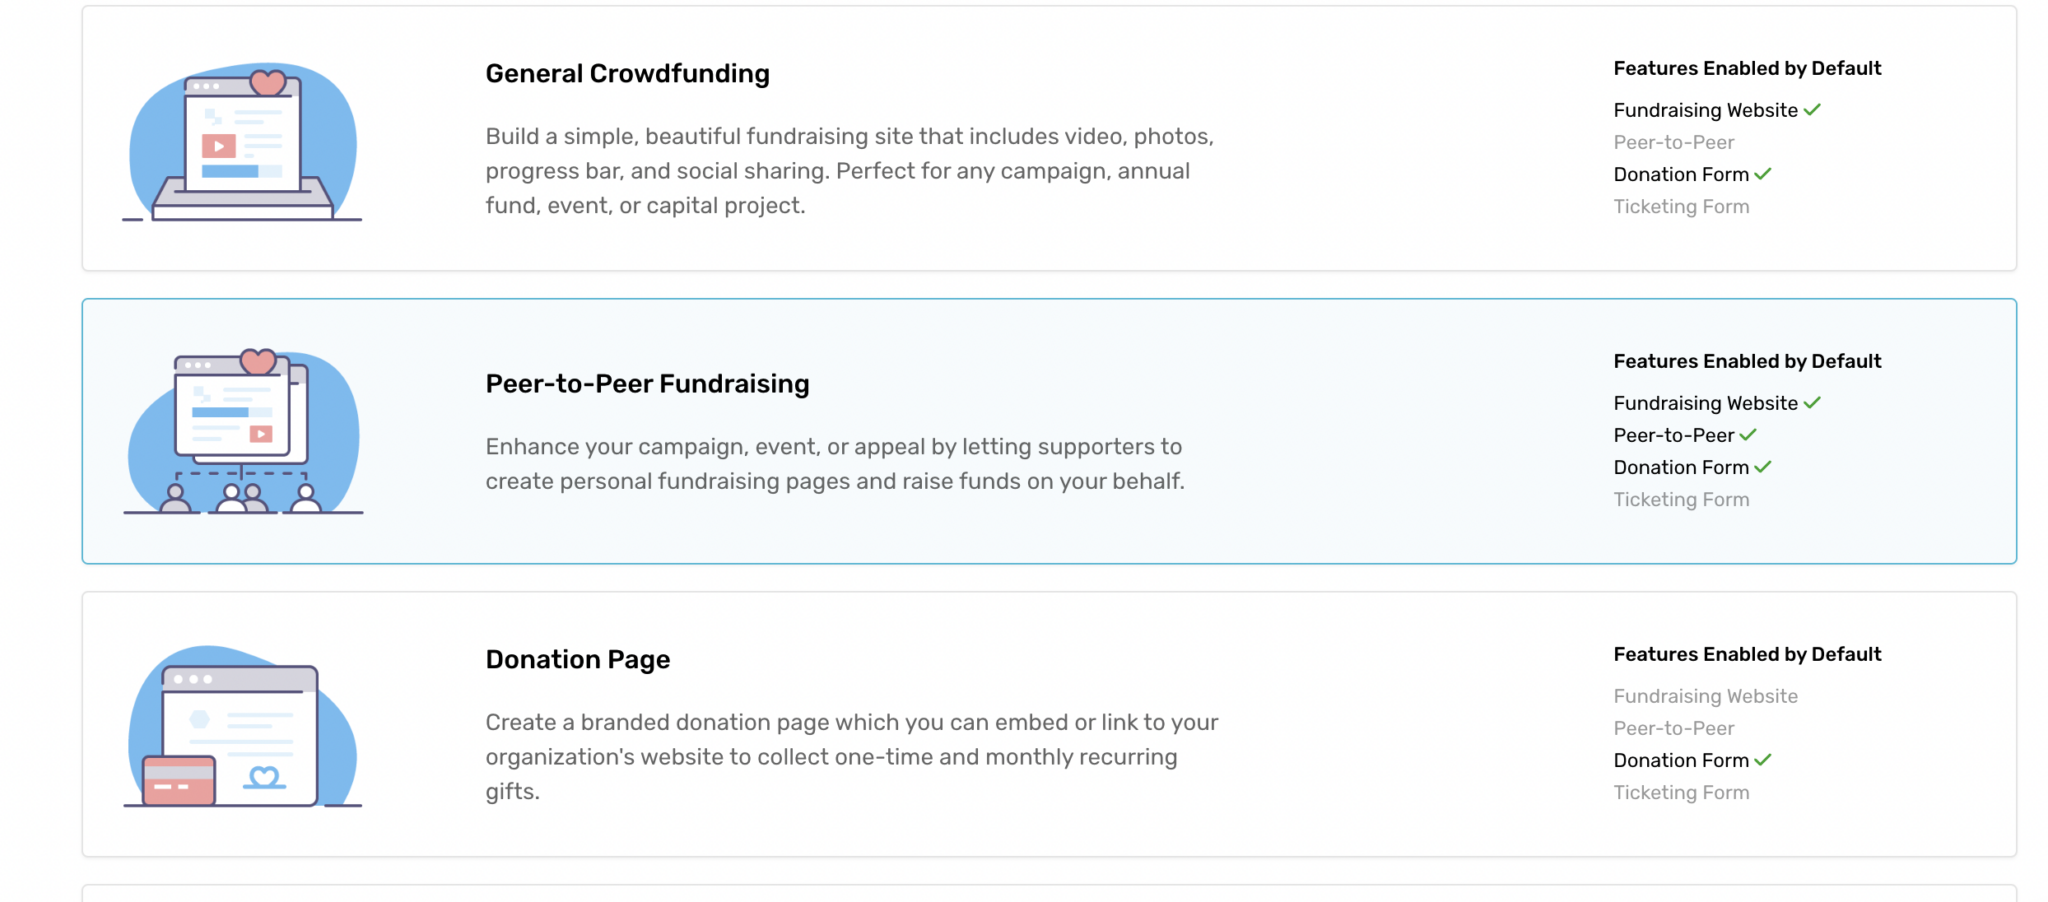
Task: Click the grayed Peer-to-Peer label in General Crowdfunding
Action: (x=1673, y=142)
